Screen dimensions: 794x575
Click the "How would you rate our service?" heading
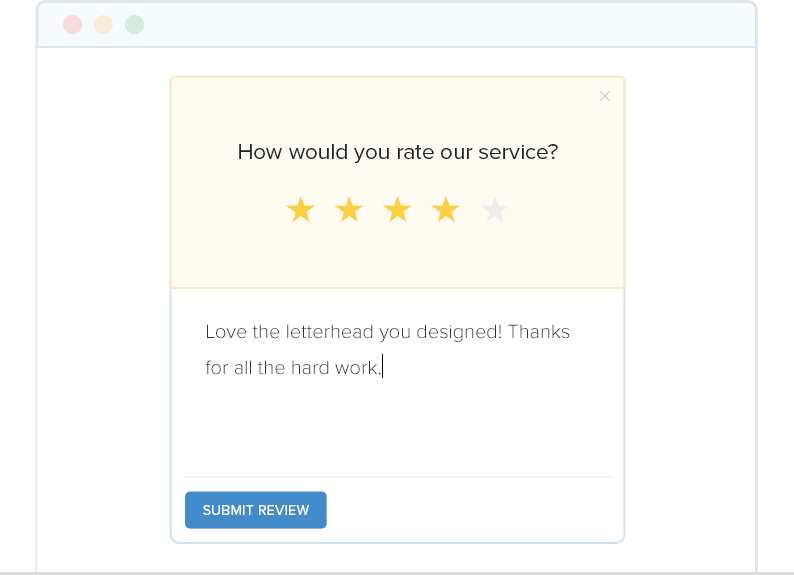point(397,152)
